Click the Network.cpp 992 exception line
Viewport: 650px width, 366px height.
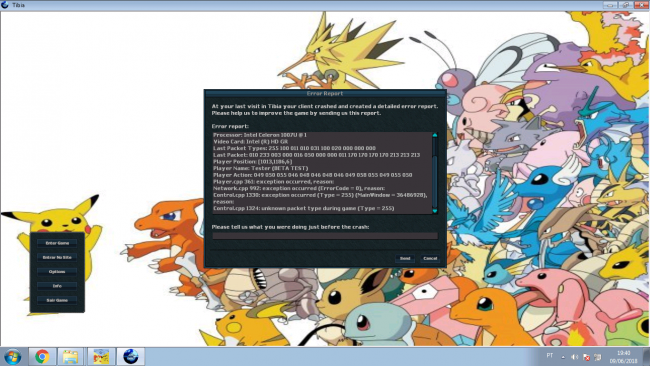click(299, 188)
